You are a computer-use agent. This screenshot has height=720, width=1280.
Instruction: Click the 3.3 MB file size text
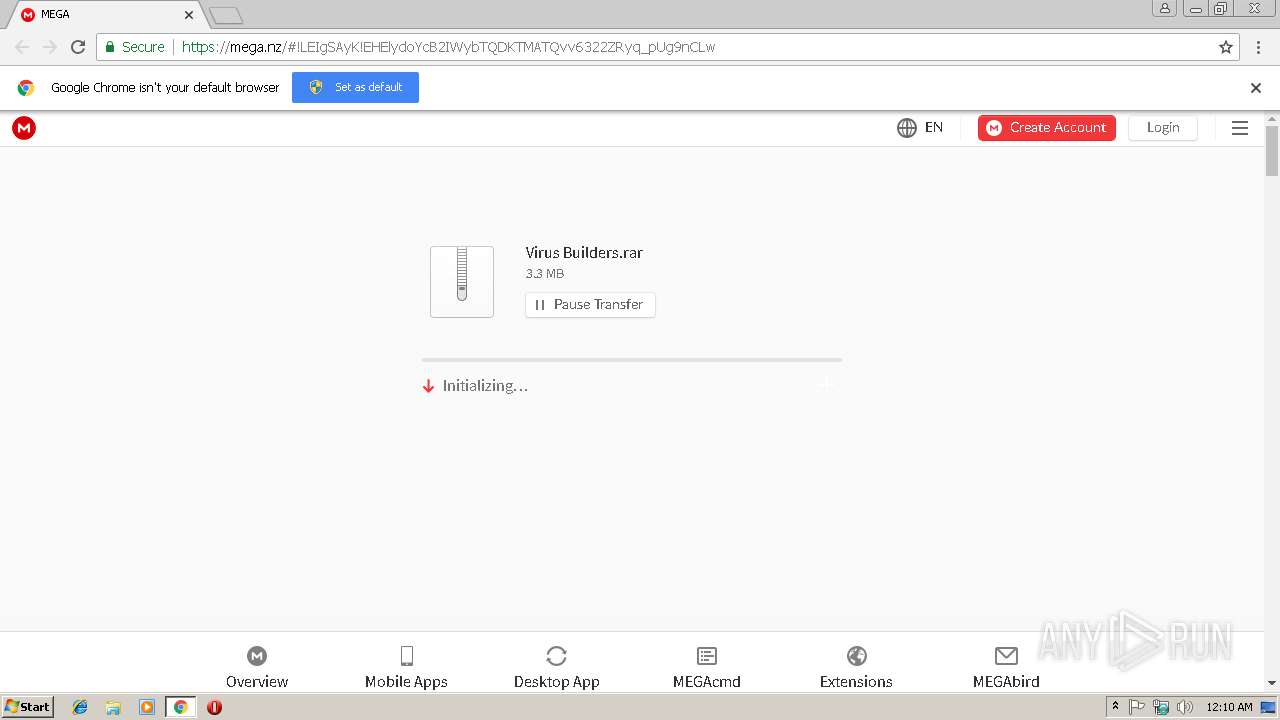tap(545, 274)
